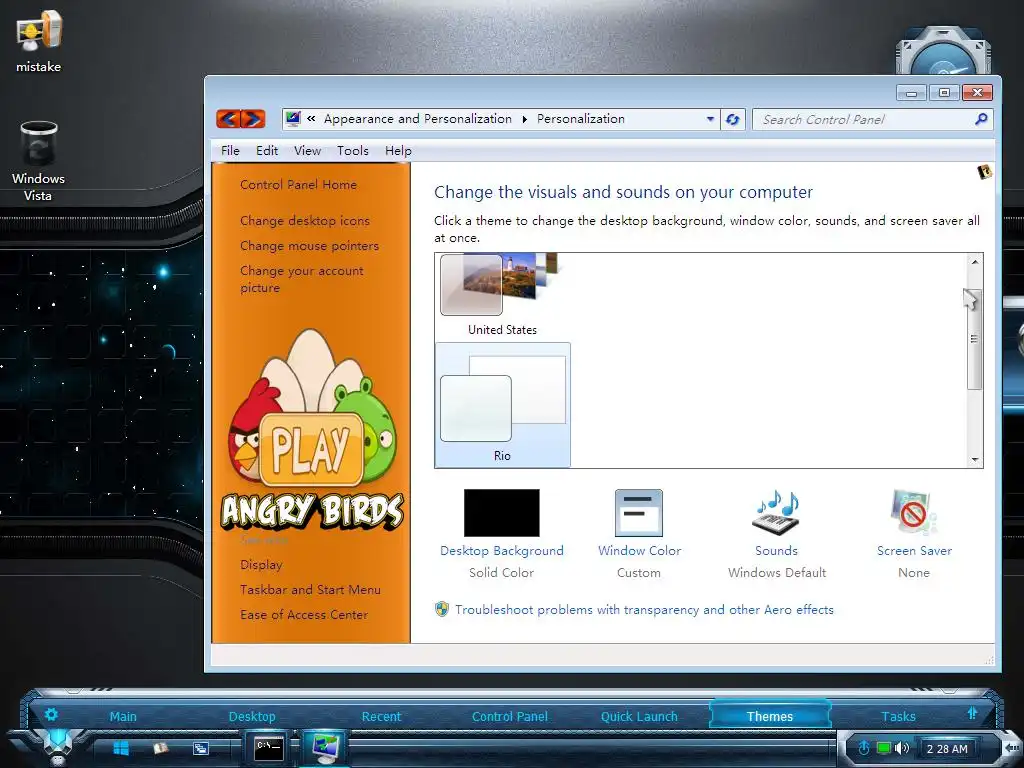The height and width of the screenshot is (768, 1024).
Task: Click the Angry Birds Play button
Action: click(312, 449)
